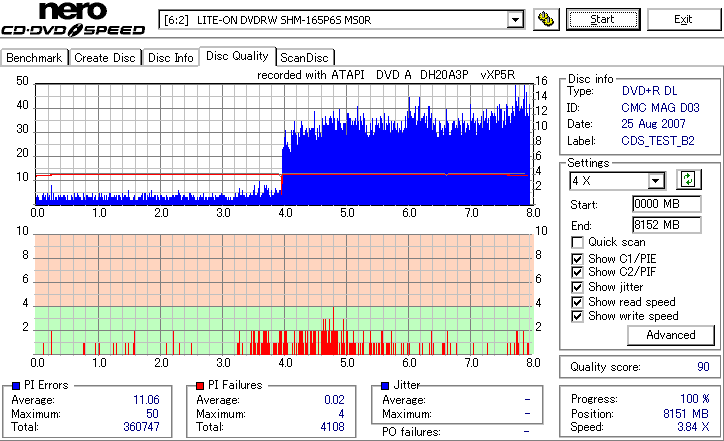This screenshot has width=724, height=441.
Task: Open the Create Disc tab
Action: pos(105,58)
